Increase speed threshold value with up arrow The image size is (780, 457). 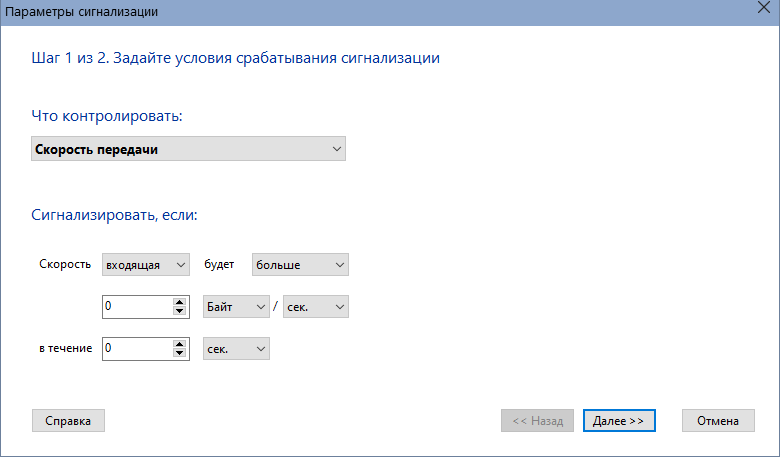180,302
